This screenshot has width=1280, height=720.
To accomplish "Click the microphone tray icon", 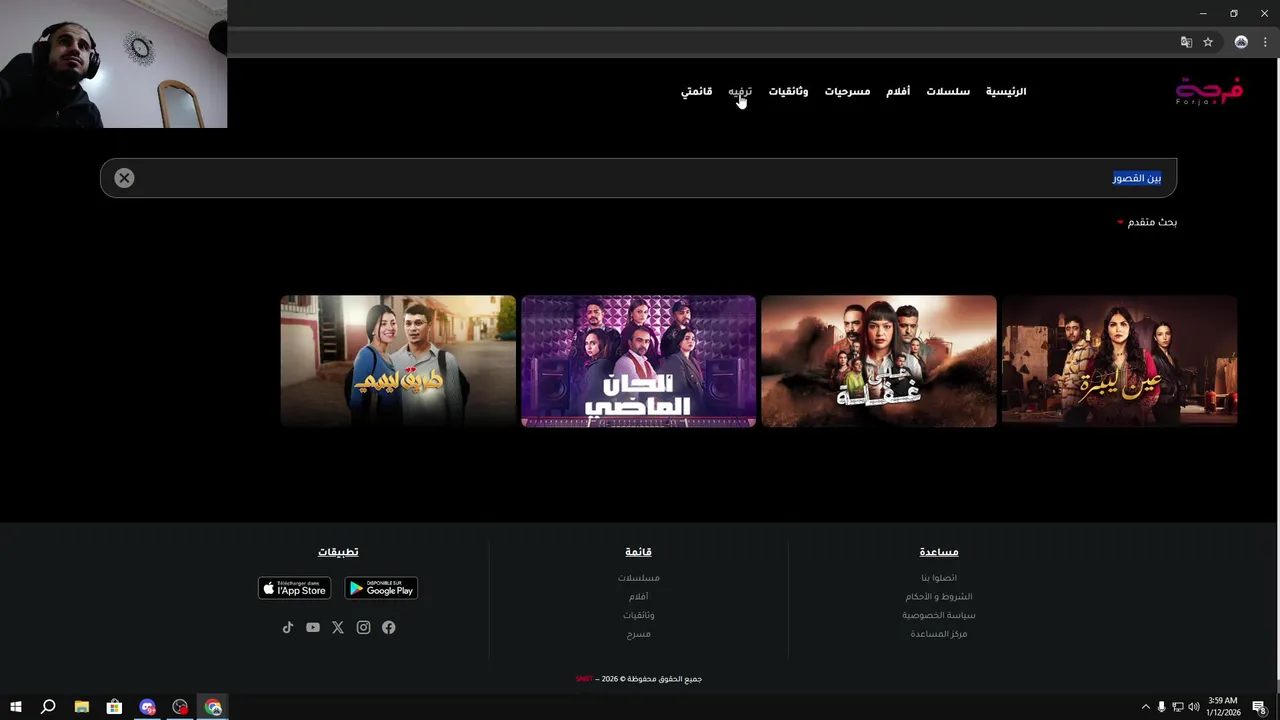I will tap(1161, 707).
